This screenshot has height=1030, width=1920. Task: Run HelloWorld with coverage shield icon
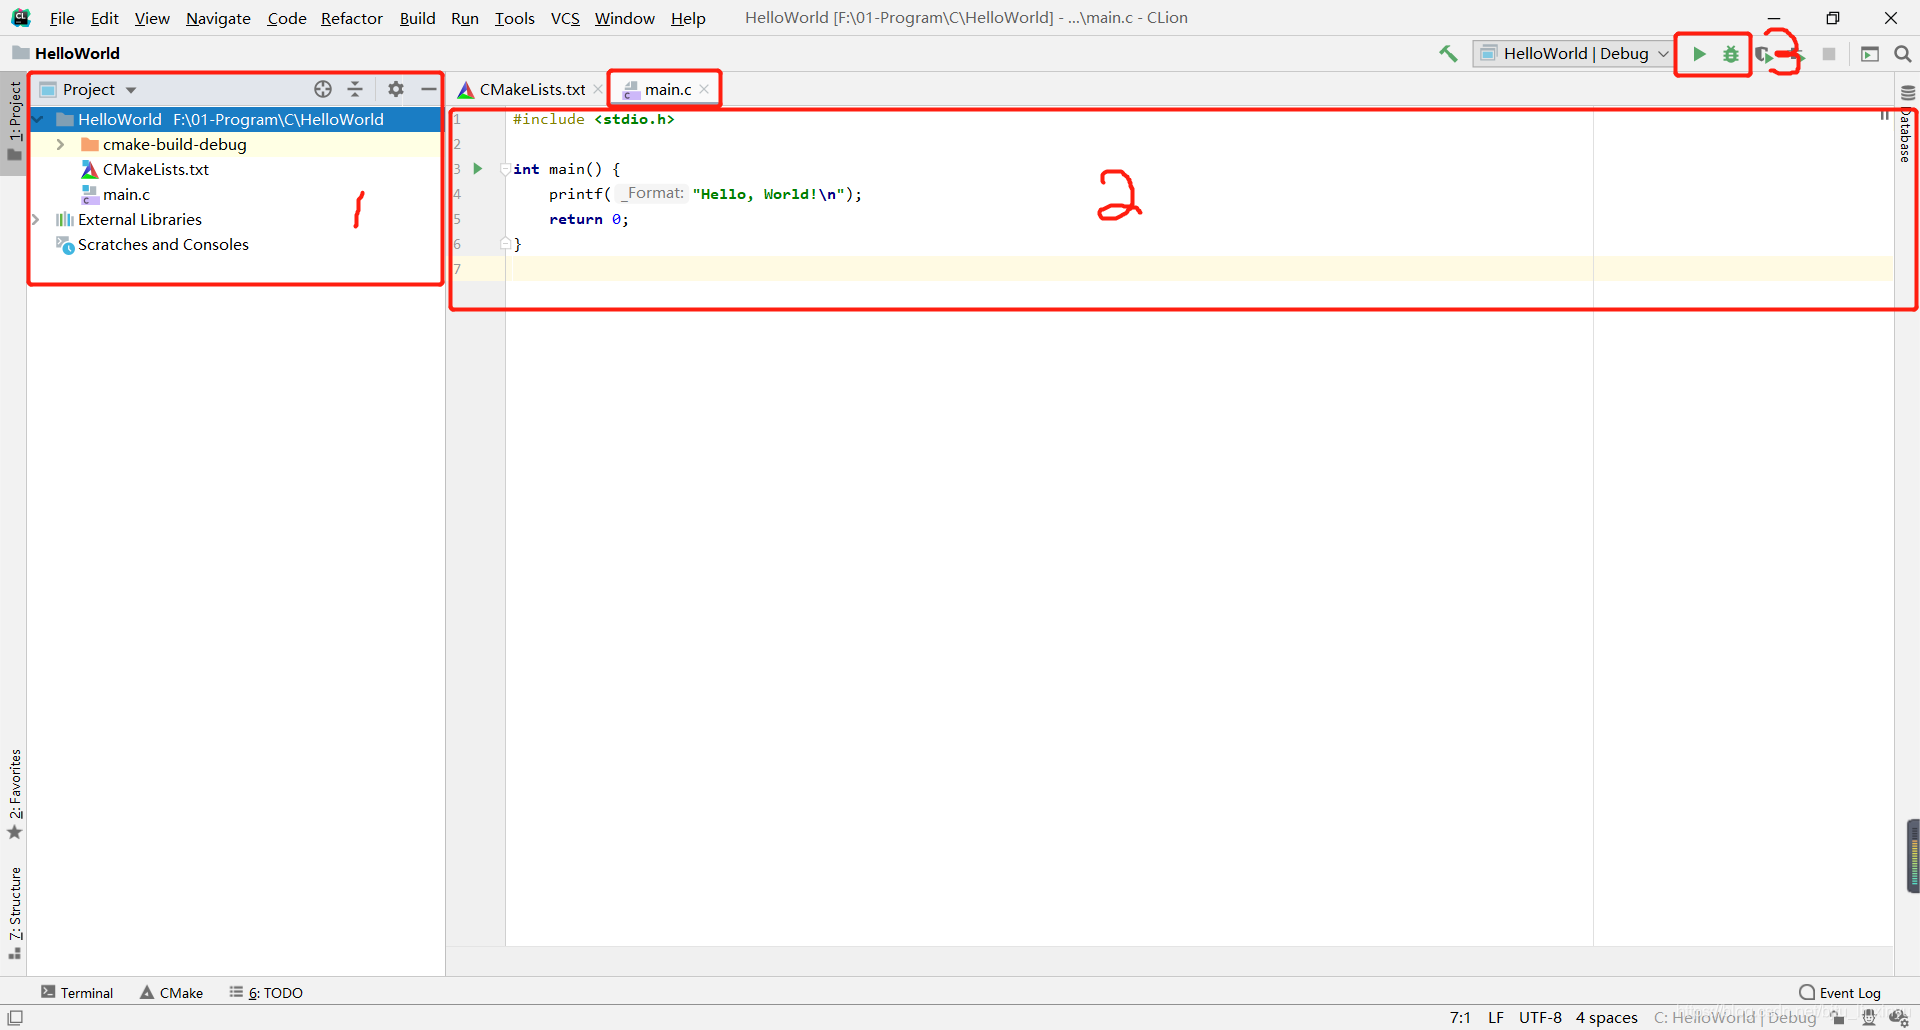coord(1764,54)
